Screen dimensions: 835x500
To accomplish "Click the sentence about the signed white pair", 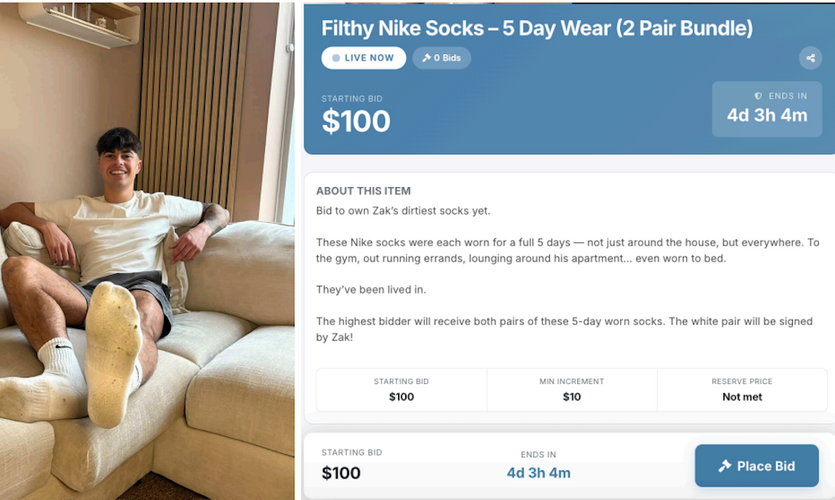I will pyautogui.click(x=567, y=329).
